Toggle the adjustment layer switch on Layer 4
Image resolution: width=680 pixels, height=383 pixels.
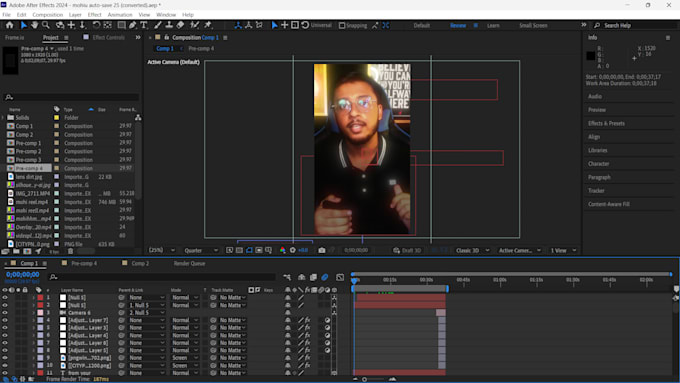coord(327,335)
